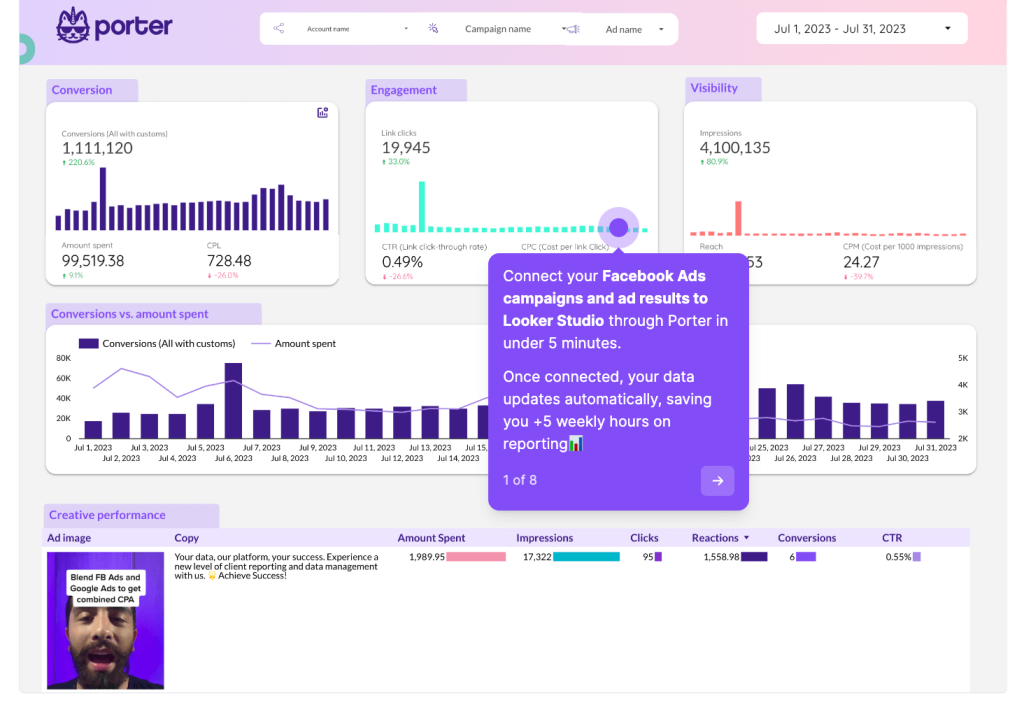The height and width of the screenshot is (705, 1024).
Task: Click the megaphone icon beside Ad name
Action: click(573, 29)
